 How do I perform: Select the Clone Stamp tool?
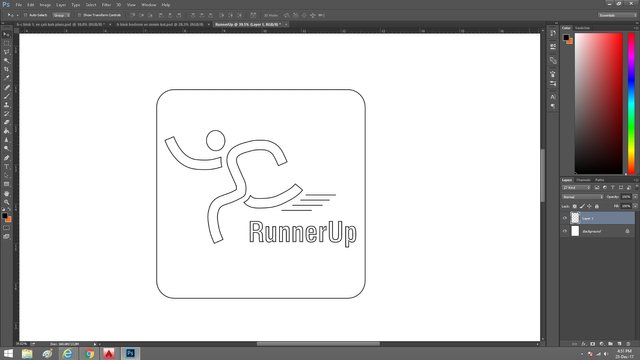tap(7, 105)
